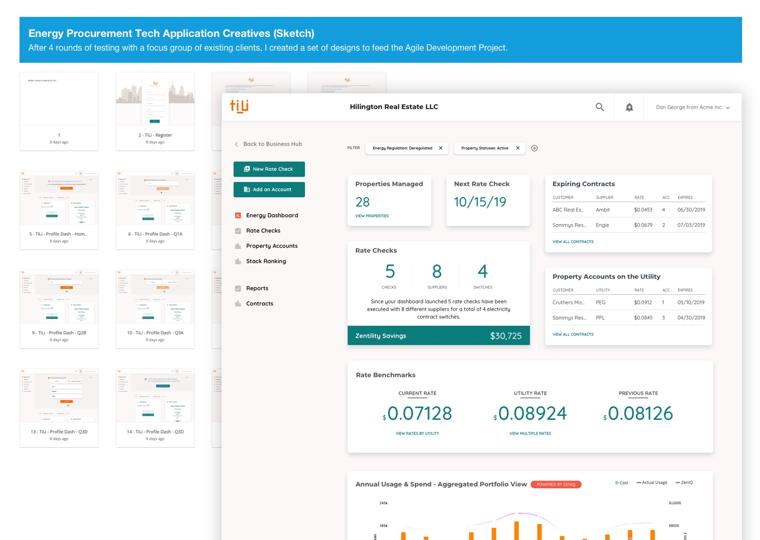This screenshot has width=760, height=540.
Task: Click the Ambit supplier cell
Action: 602,210
